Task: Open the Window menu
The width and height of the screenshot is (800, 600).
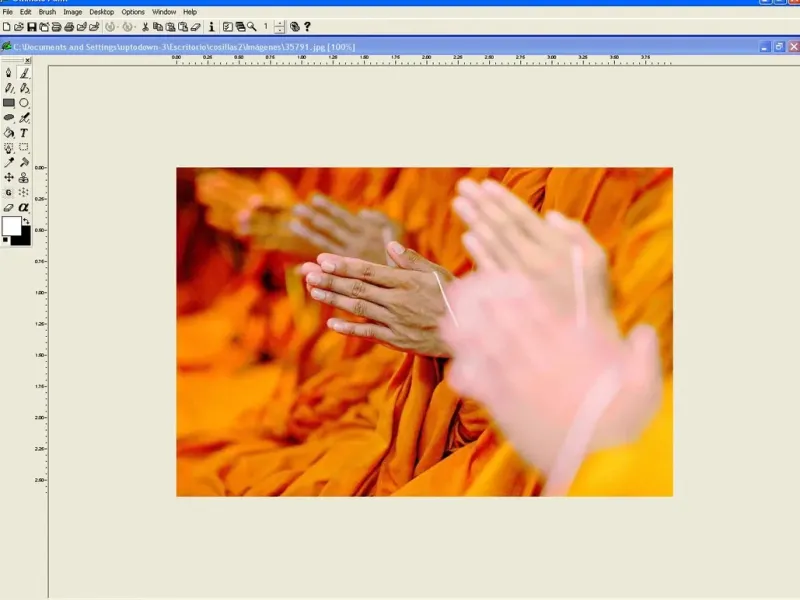Action: point(164,12)
